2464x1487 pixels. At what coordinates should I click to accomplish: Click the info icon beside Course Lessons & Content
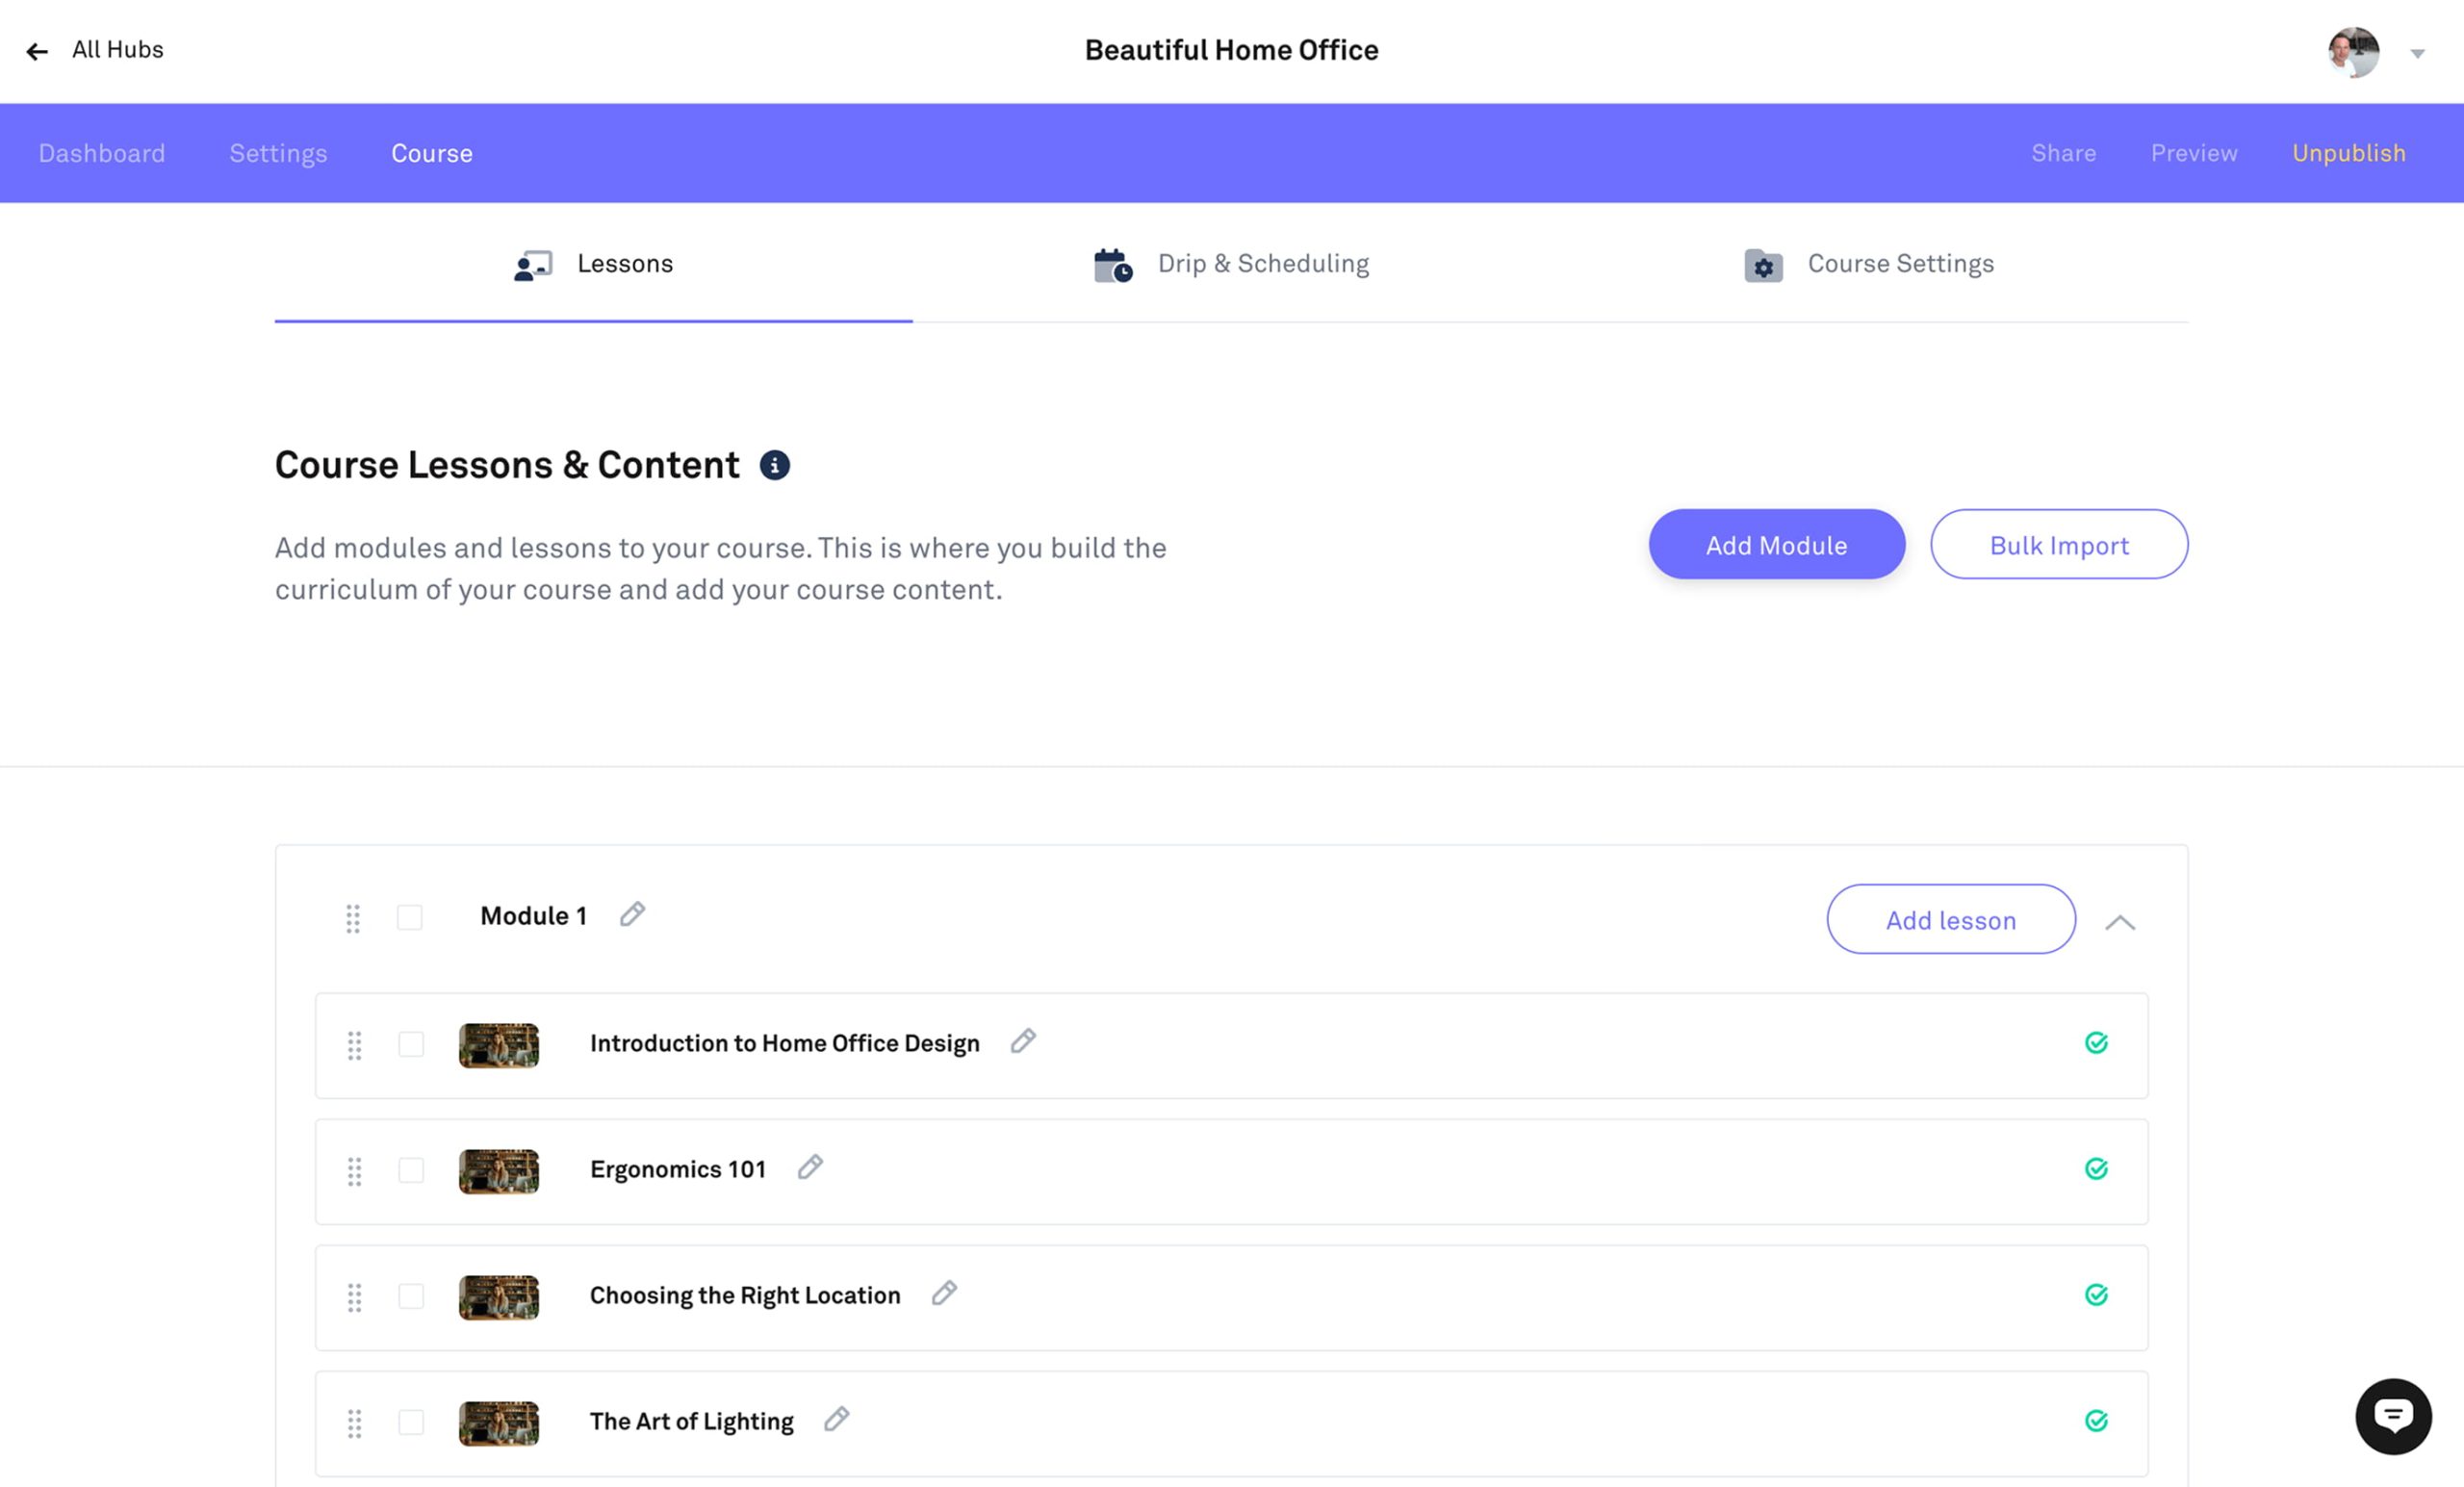(776, 464)
